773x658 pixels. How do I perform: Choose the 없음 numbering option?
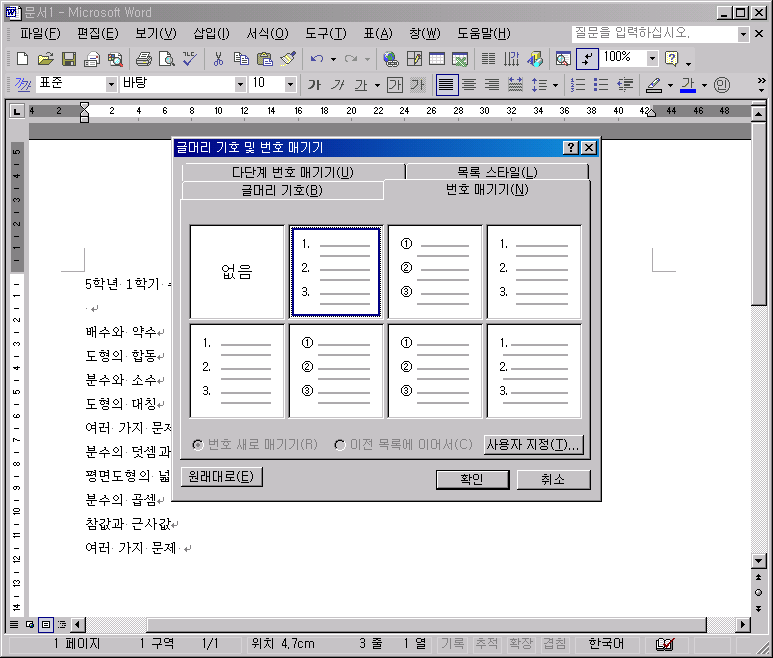tap(237, 272)
